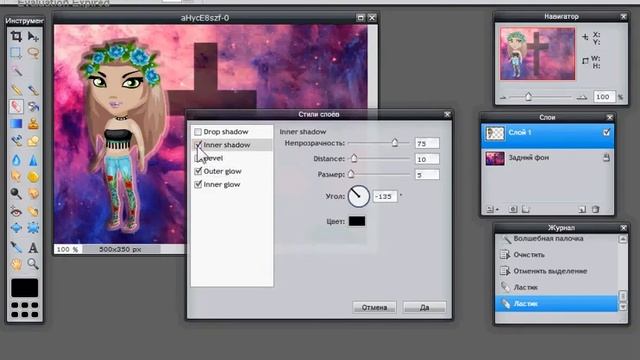Select the Burn tool
This screenshot has width=640, height=360.
[x=33, y=193]
